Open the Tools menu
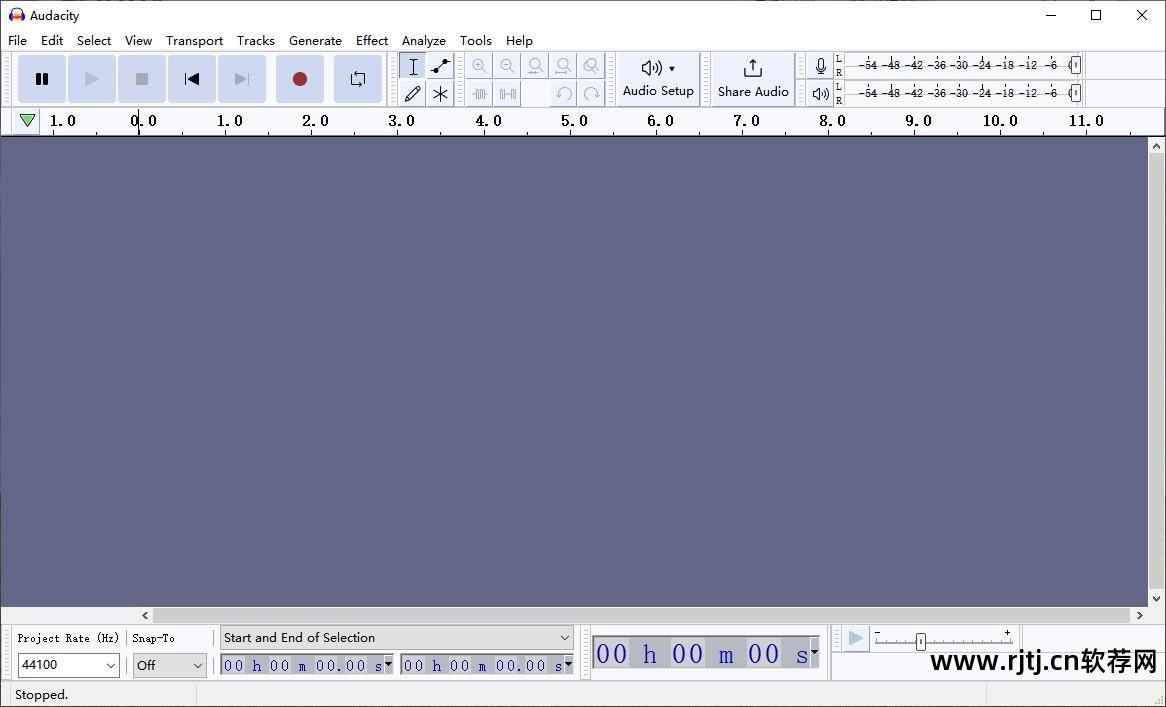1166x707 pixels. point(475,40)
